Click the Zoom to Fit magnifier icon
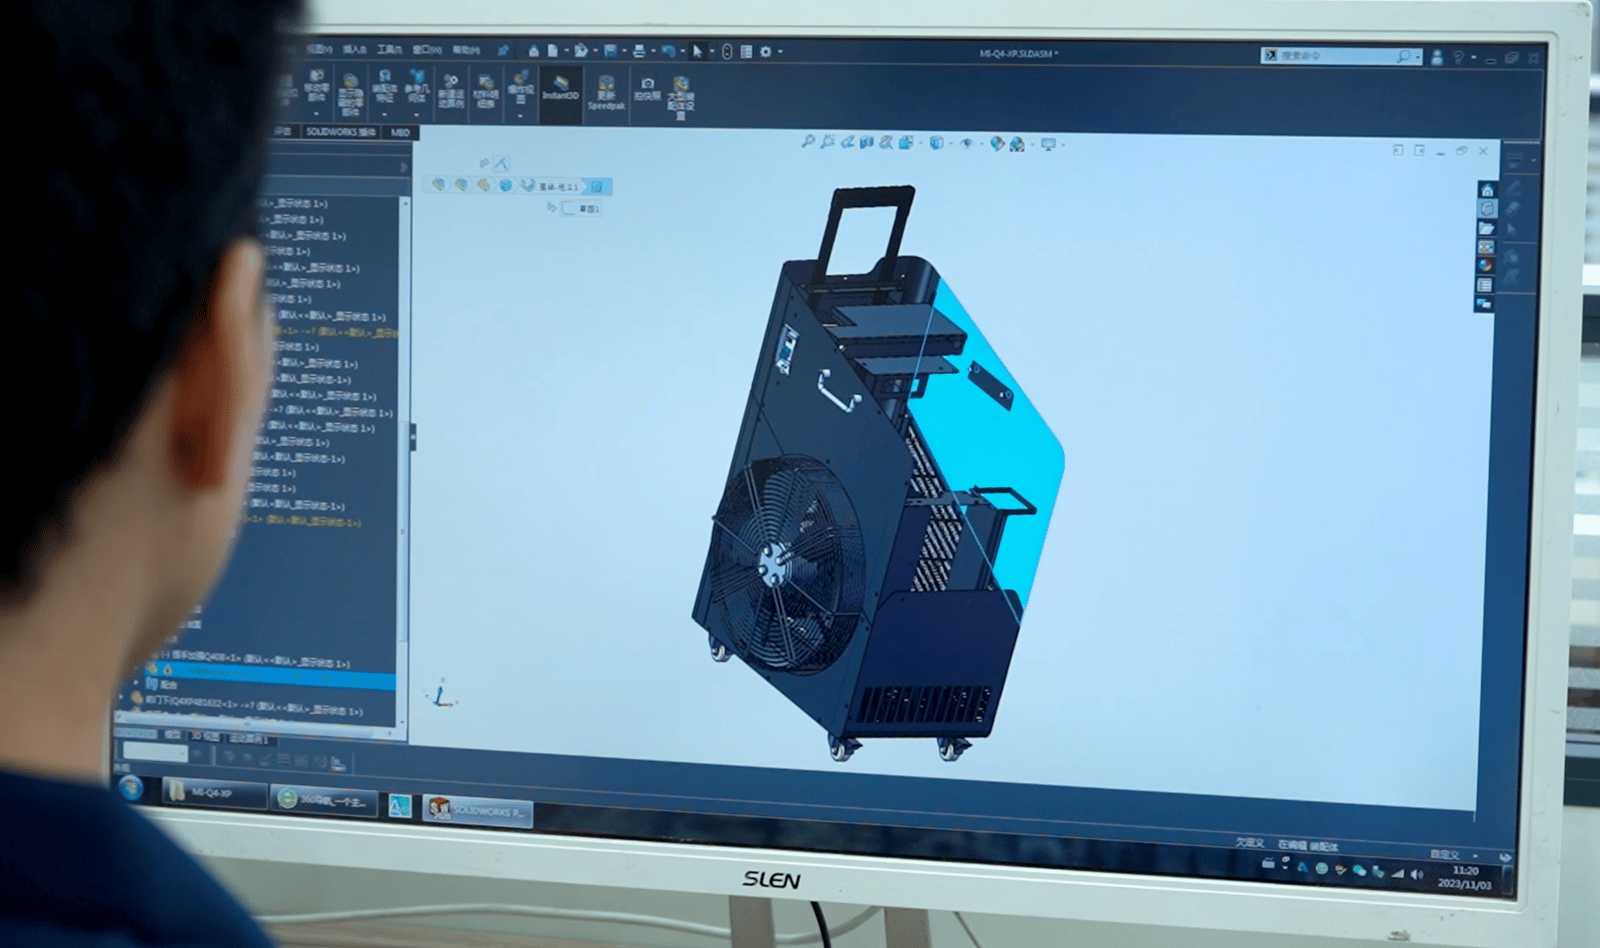This screenshot has width=1600, height=948. click(x=808, y=142)
